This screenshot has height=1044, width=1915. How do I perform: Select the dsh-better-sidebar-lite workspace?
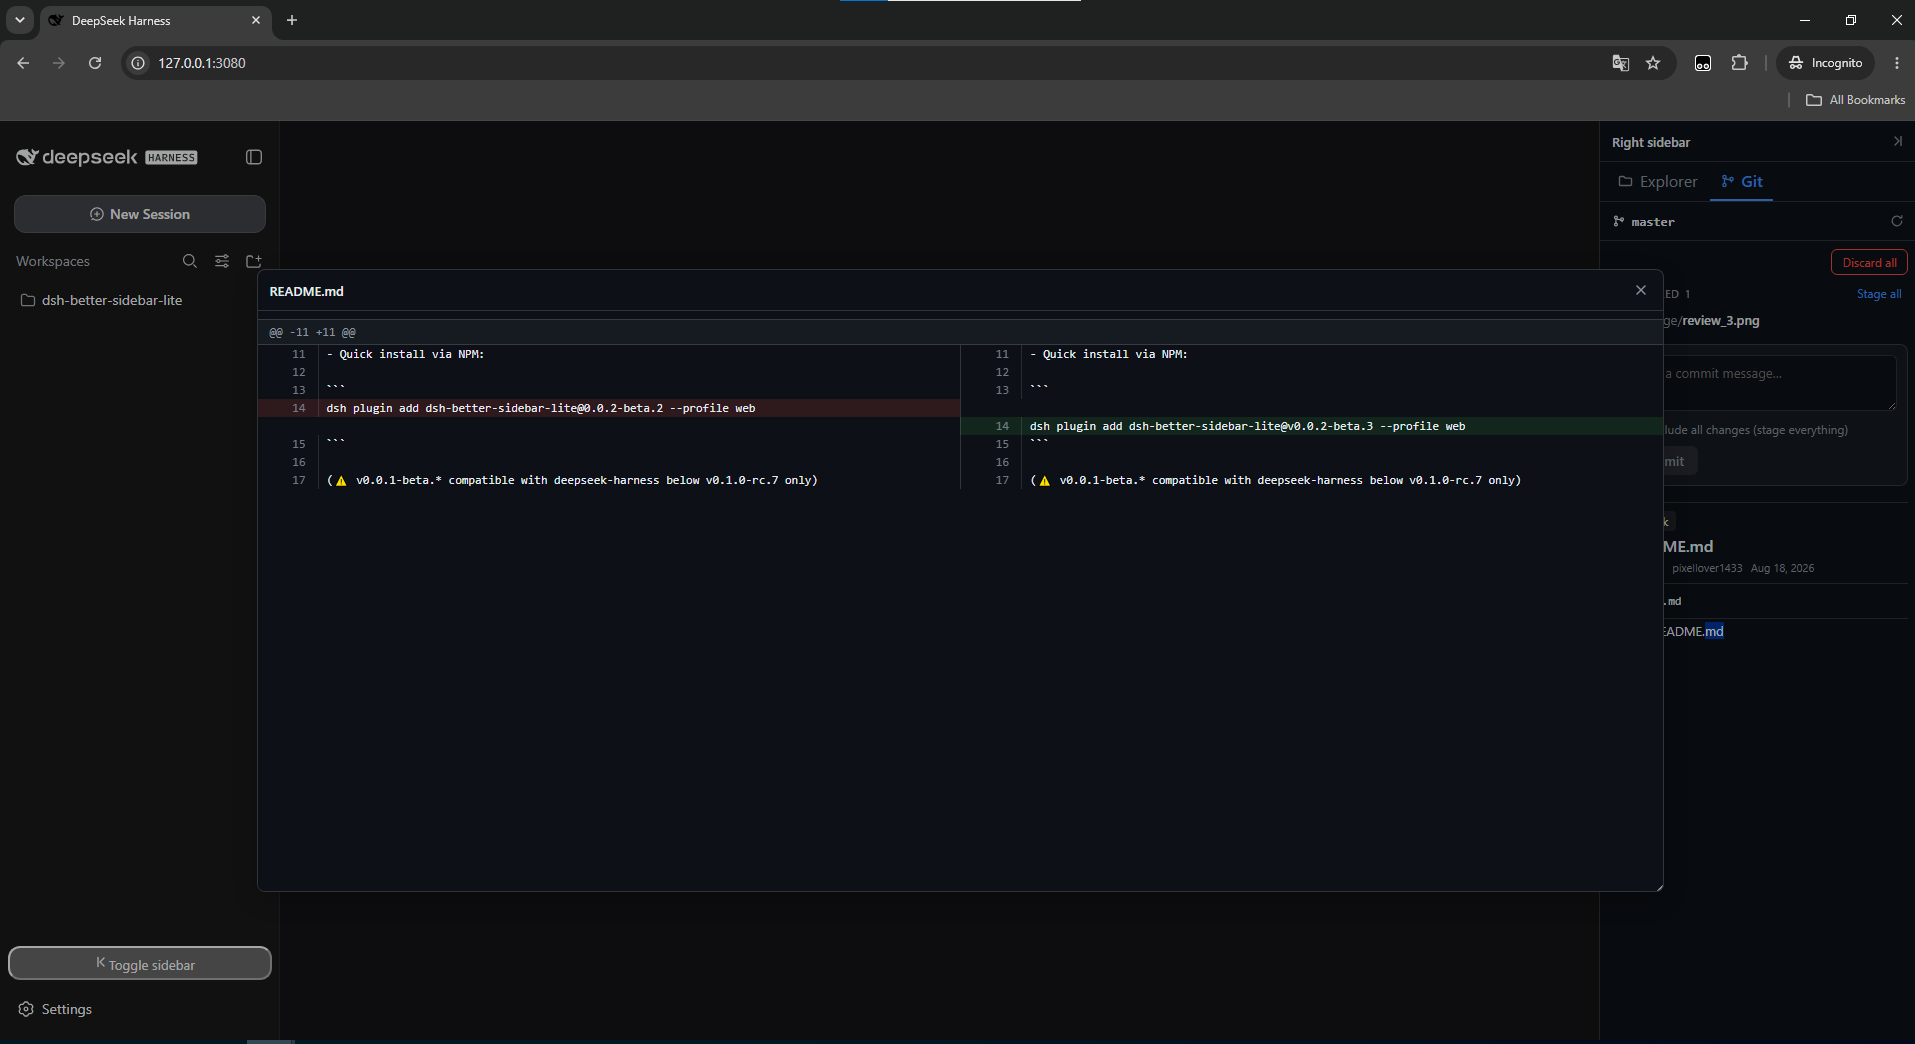pos(112,300)
